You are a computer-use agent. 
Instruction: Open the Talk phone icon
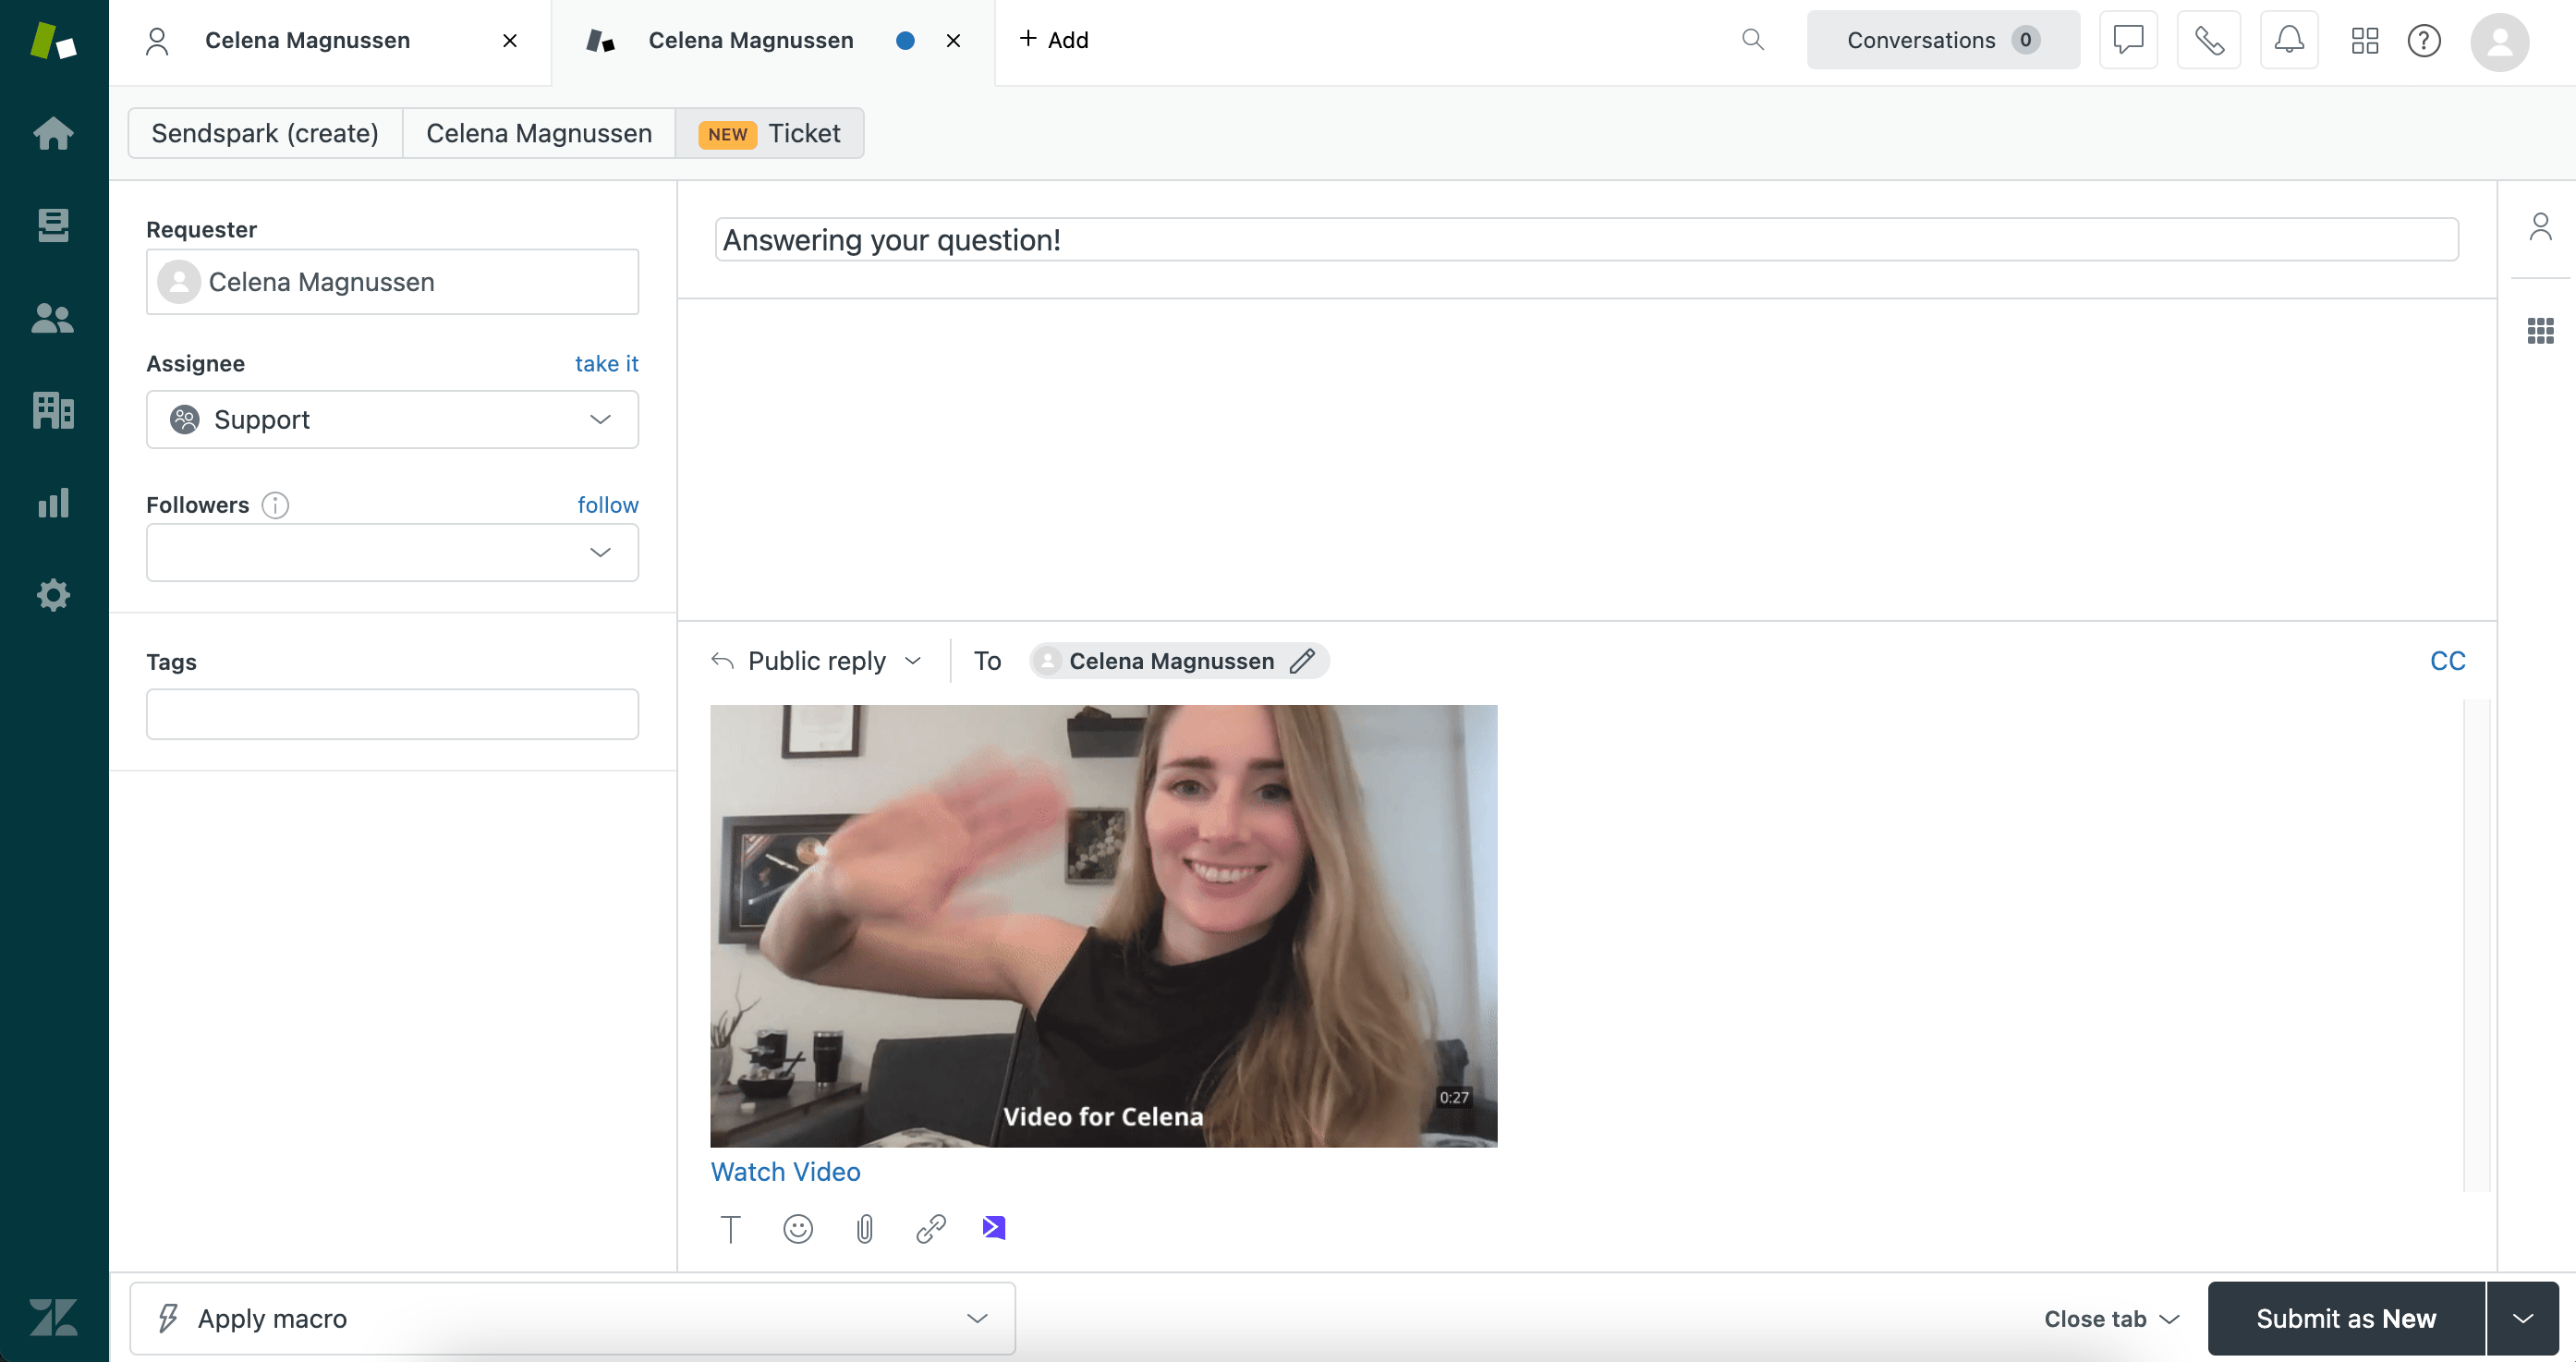coord(2208,40)
